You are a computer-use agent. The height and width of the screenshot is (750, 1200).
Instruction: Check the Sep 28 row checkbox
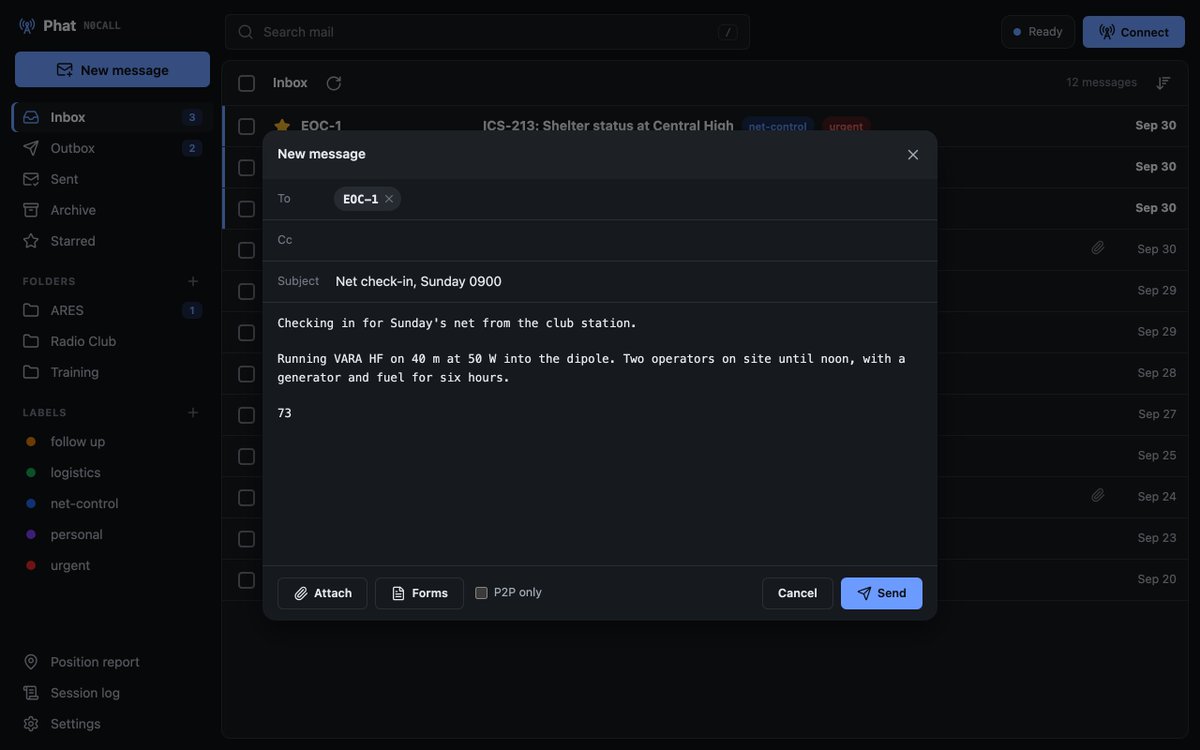[246, 373]
